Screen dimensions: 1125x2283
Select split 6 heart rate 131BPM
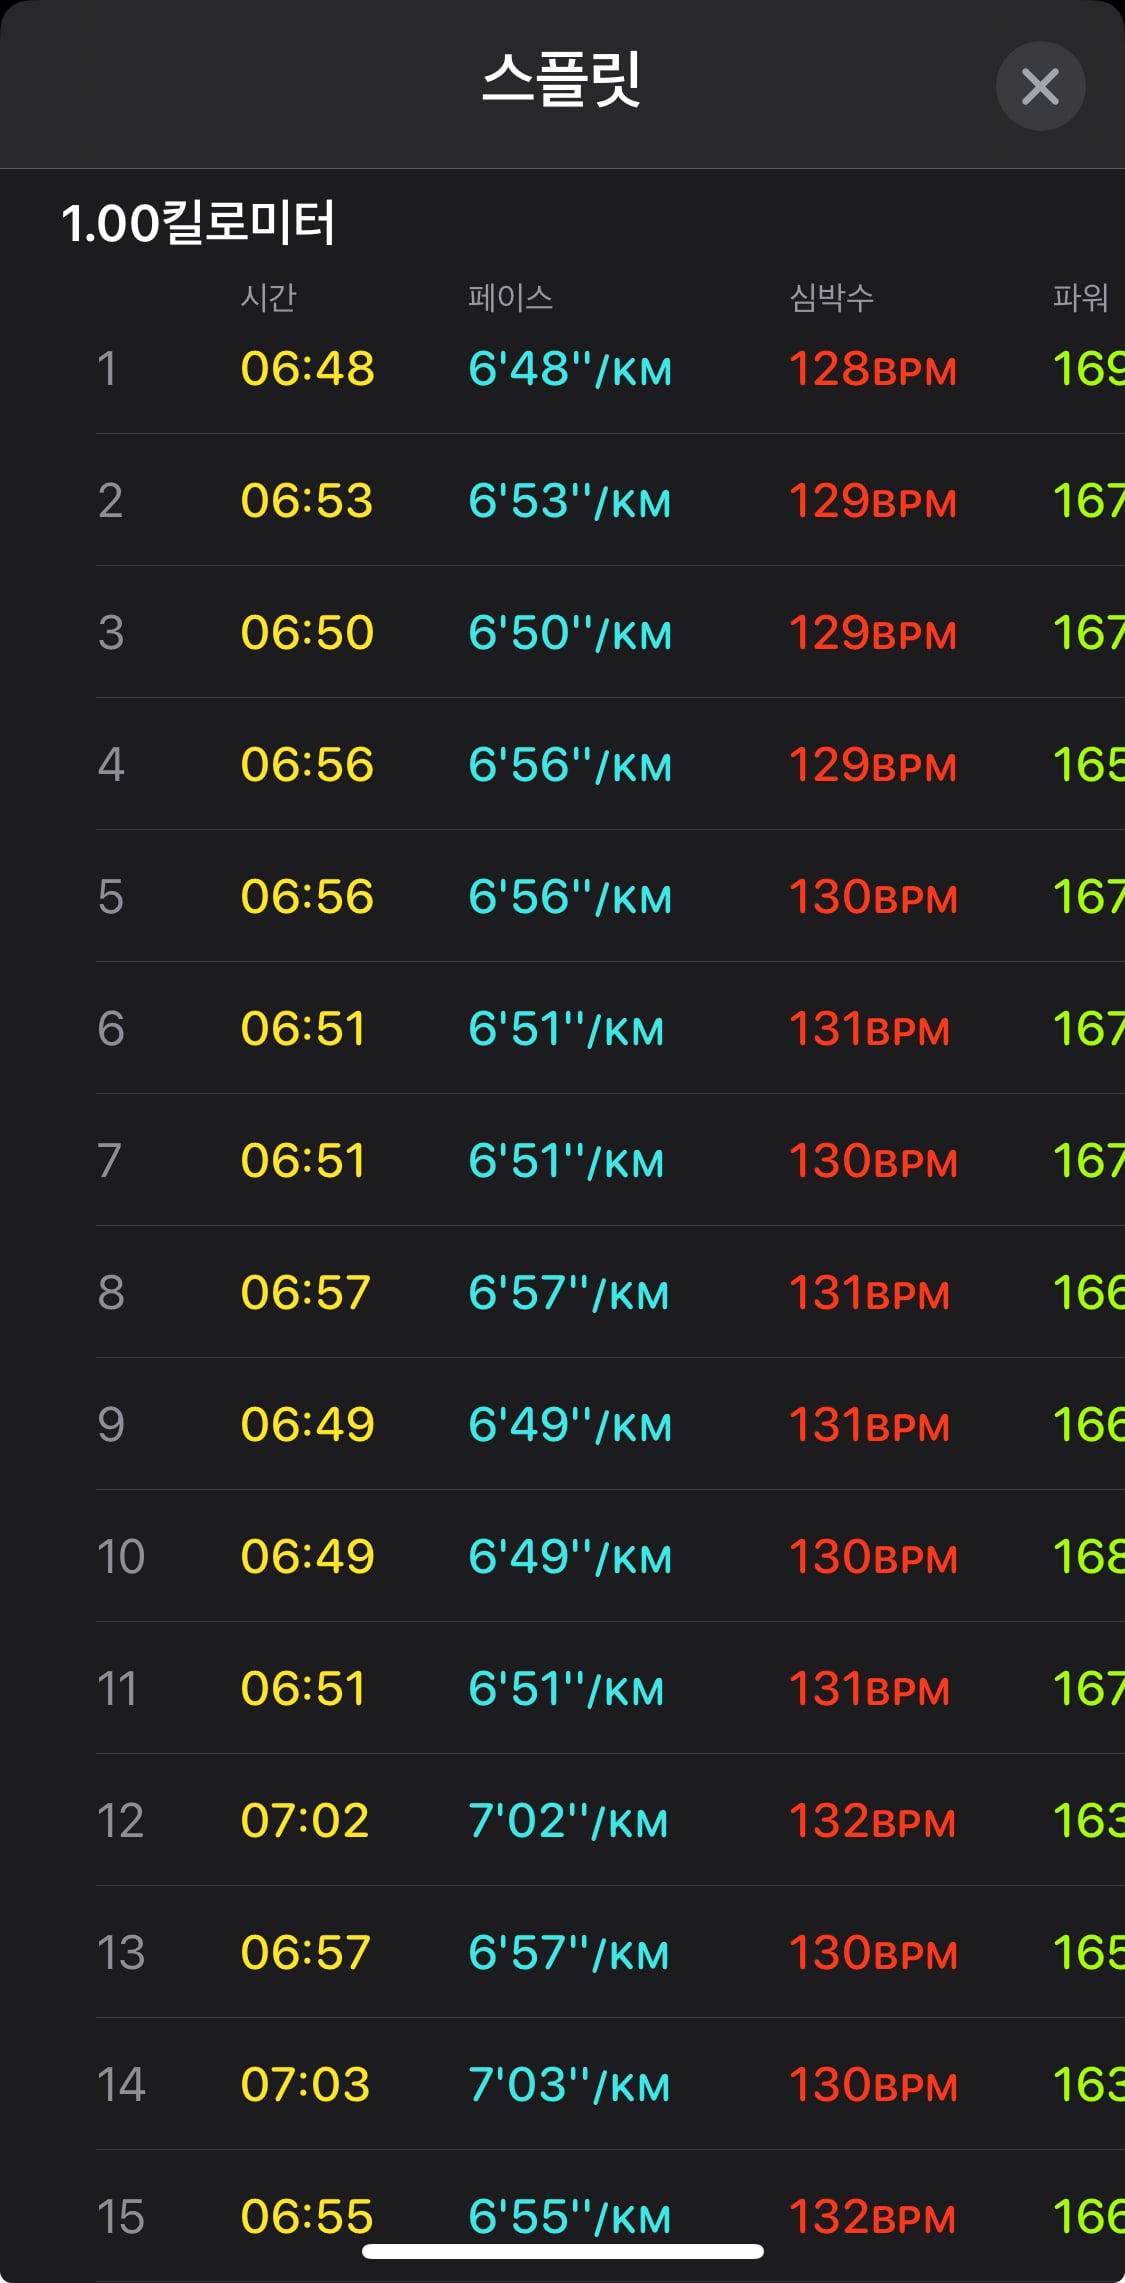[x=869, y=1029]
